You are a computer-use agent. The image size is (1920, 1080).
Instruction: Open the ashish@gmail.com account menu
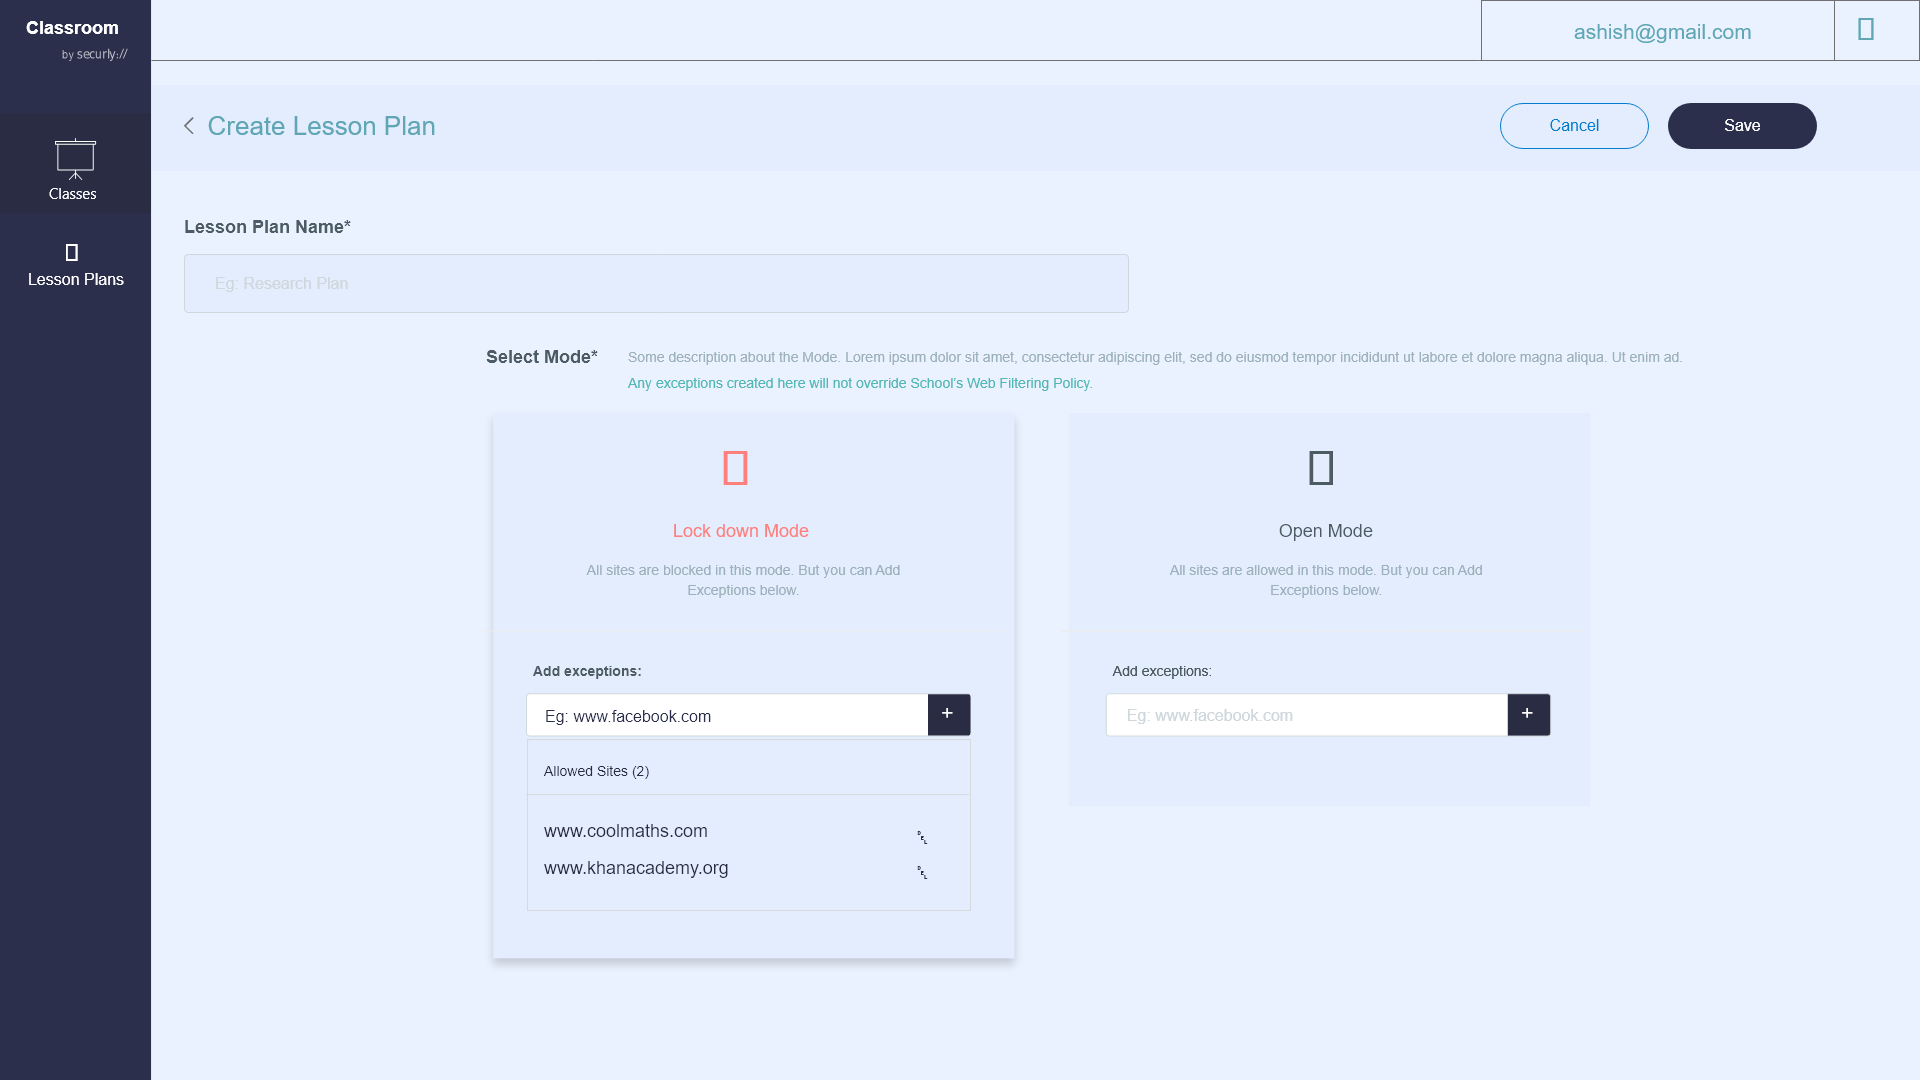(x=1661, y=32)
